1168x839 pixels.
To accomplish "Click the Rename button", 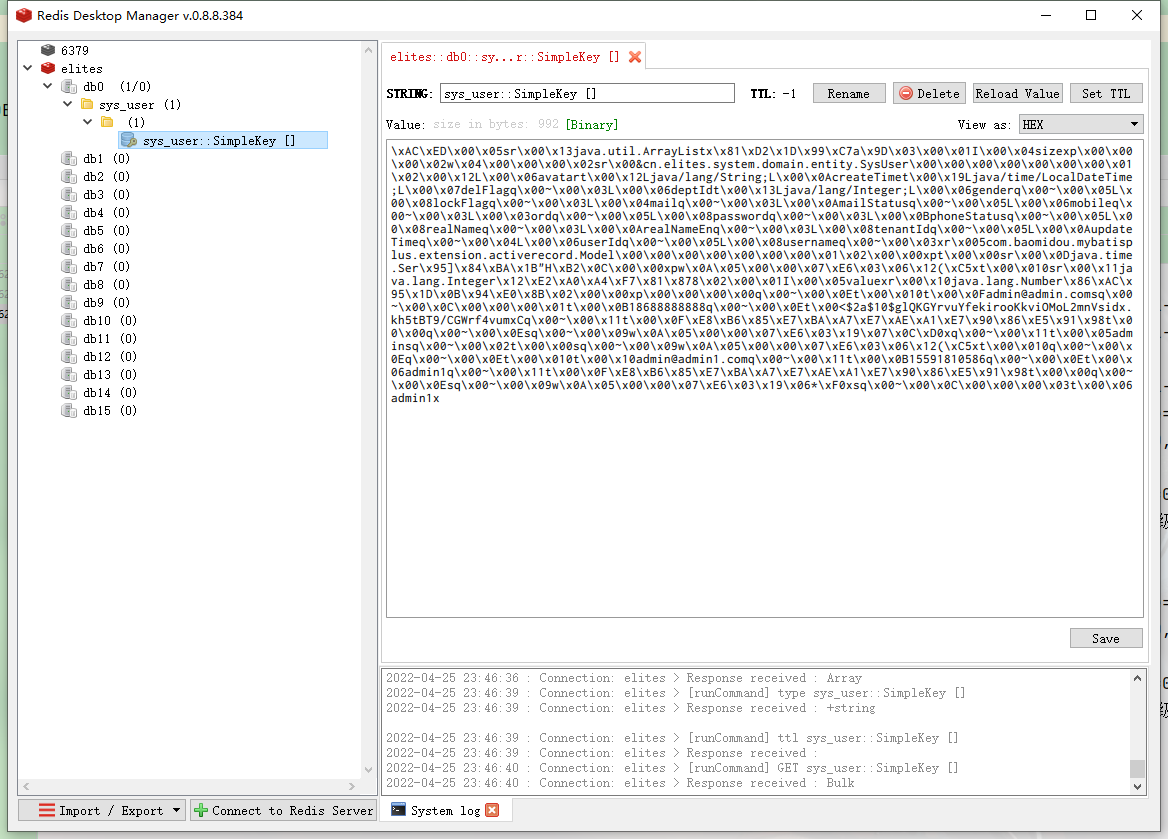I will [848, 93].
